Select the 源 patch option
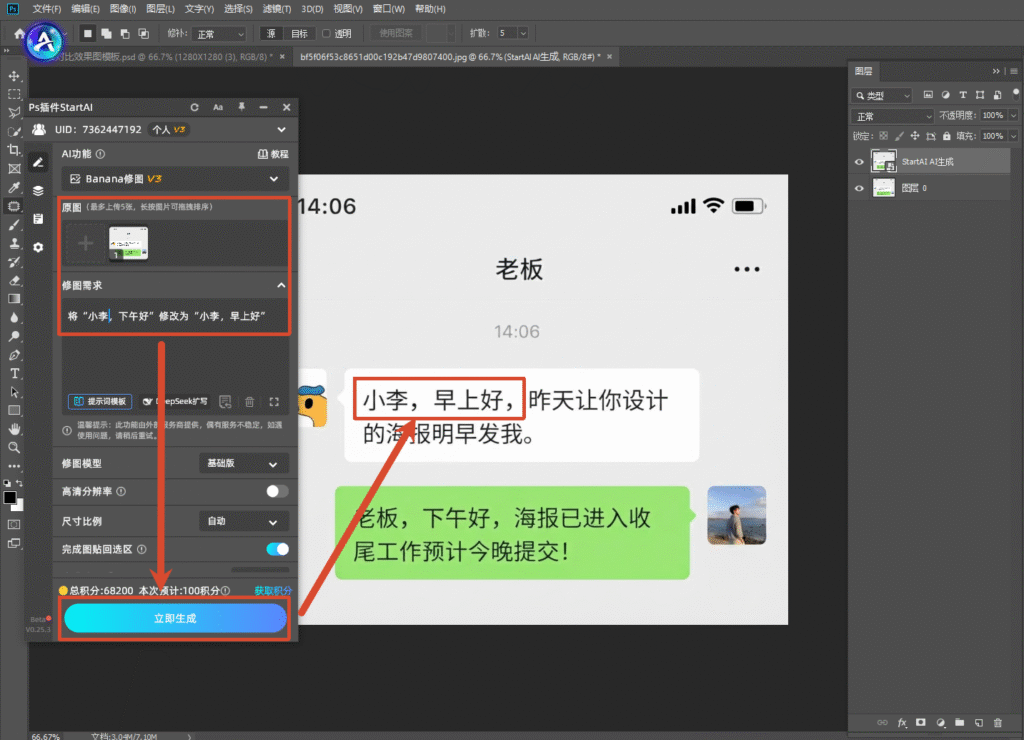This screenshot has height=740, width=1024. tap(271, 33)
